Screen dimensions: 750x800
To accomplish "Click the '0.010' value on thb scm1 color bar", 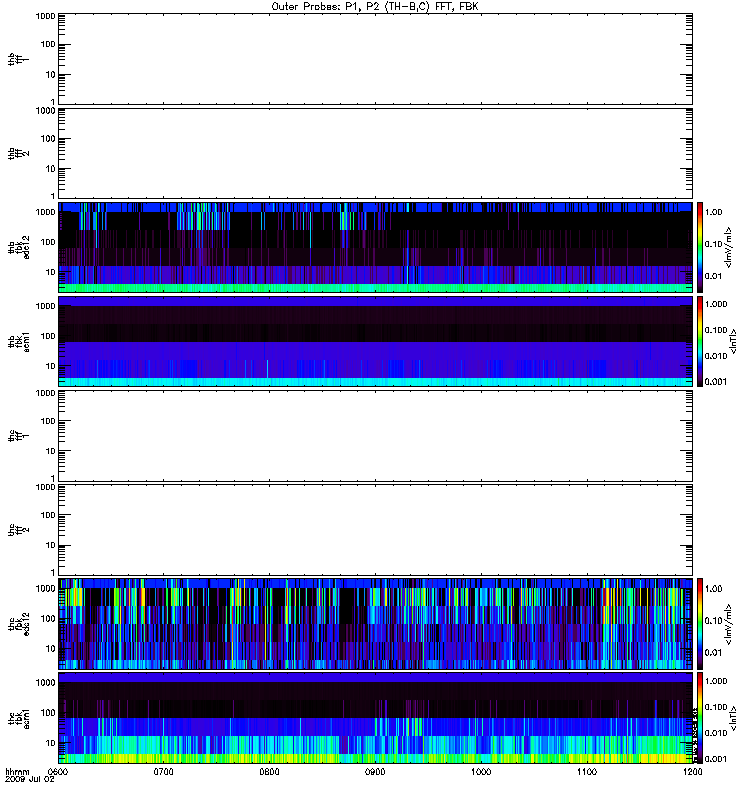I will click(x=716, y=356).
